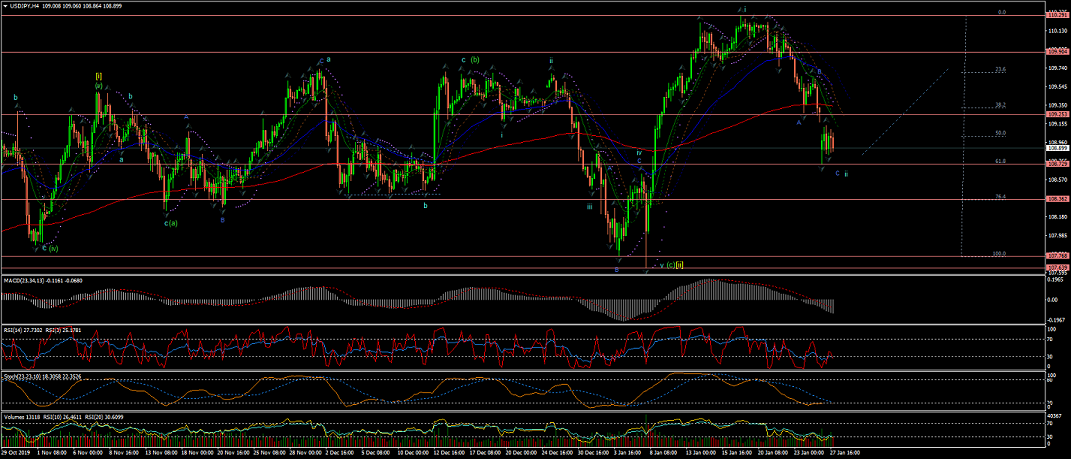Click the 109.253 horizontal line price tag
This screenshot has height=459, width=1071.
(x=1057, y=114)
